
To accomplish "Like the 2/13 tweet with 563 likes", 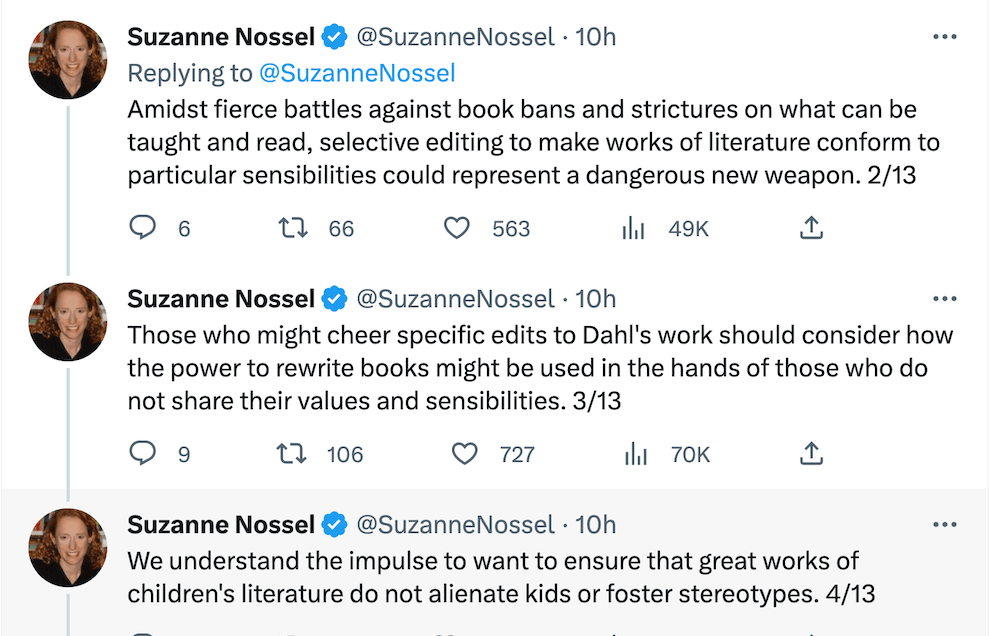I will click(x=457, y=229).
